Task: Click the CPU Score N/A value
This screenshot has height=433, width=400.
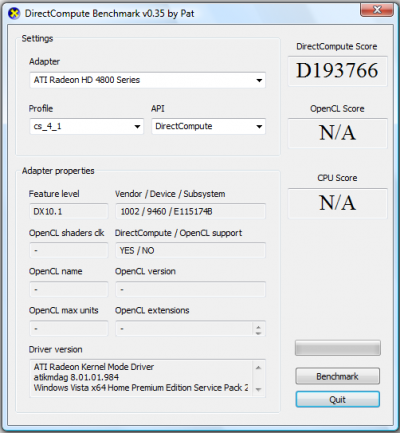Action: point(337,203)
